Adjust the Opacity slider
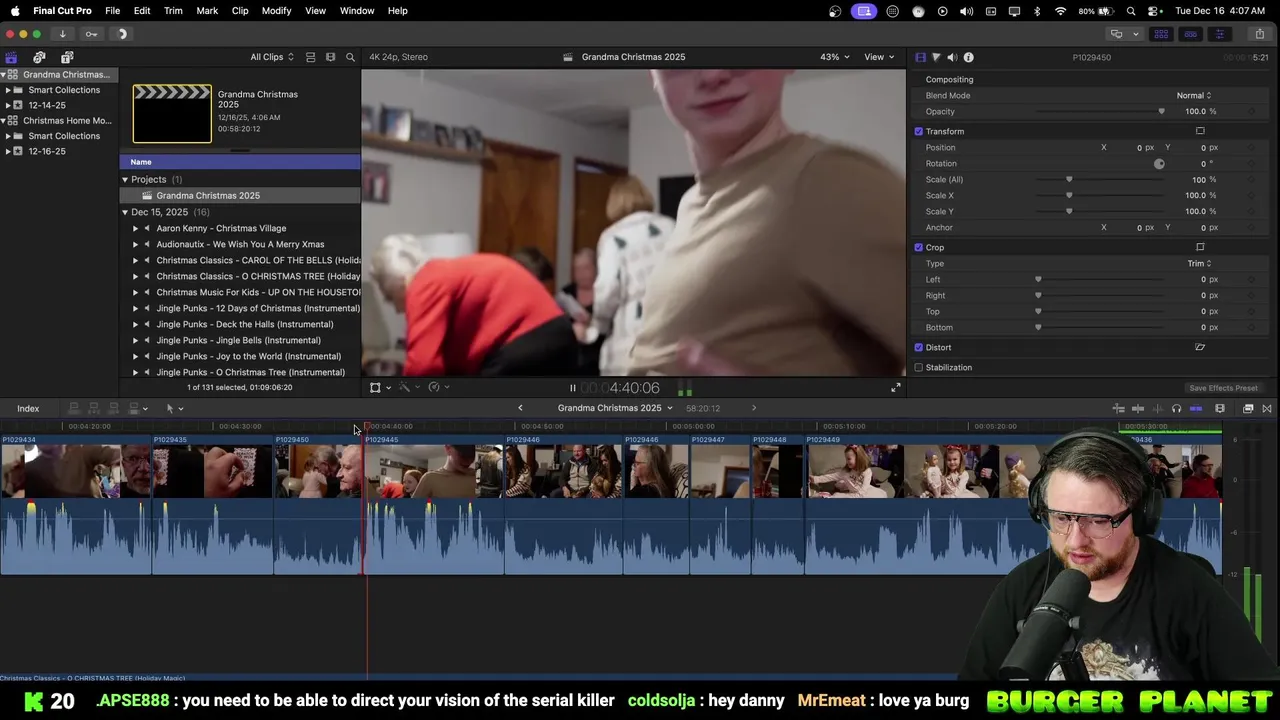1280x720 pixels. click(x=1161, y=111)
